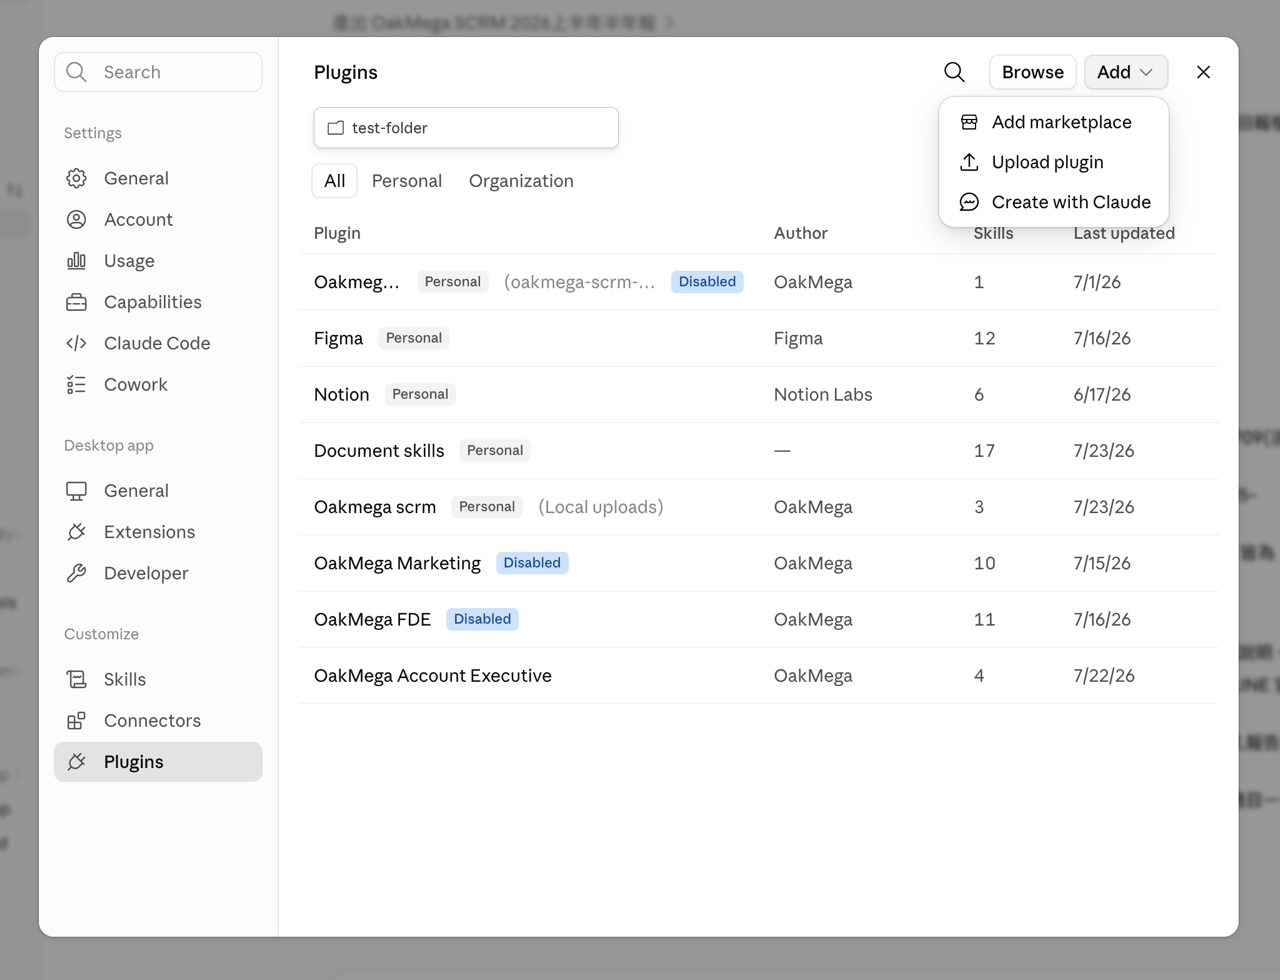
Task: Open the OakMega Marketing plugin row
Action: pyautogui.click(x=759, y=563)
